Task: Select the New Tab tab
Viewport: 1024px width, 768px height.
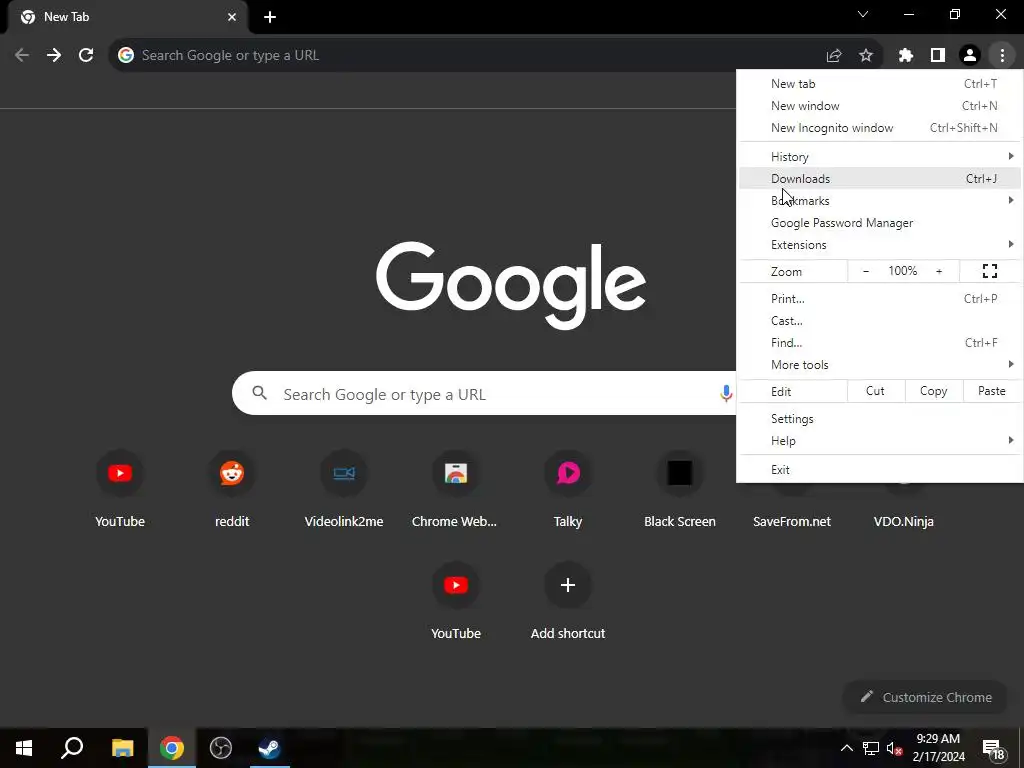Action: click(x=127, y=17)
